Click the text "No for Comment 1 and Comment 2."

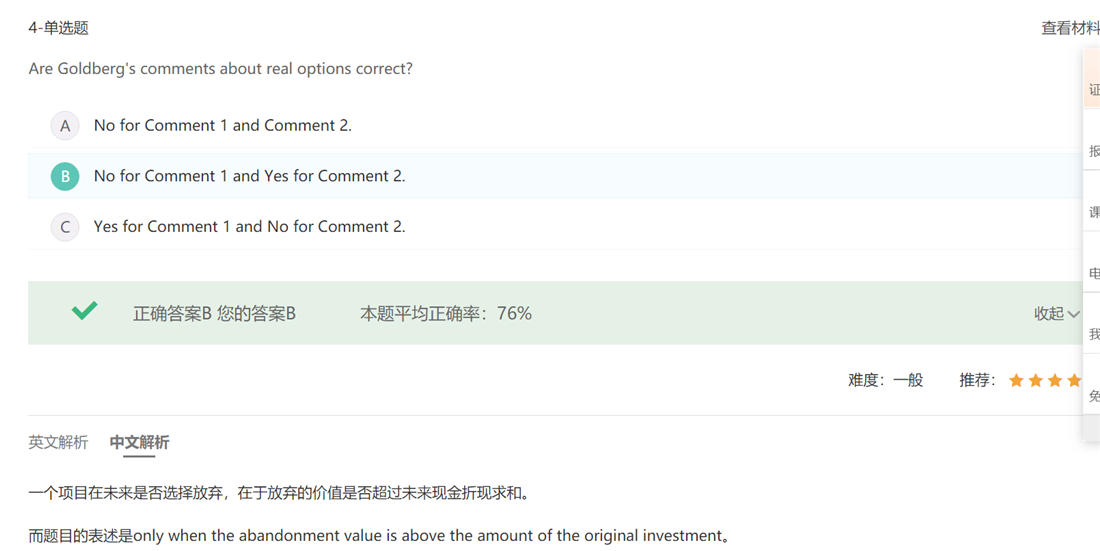pyautogui.click(x=222, y=126)
